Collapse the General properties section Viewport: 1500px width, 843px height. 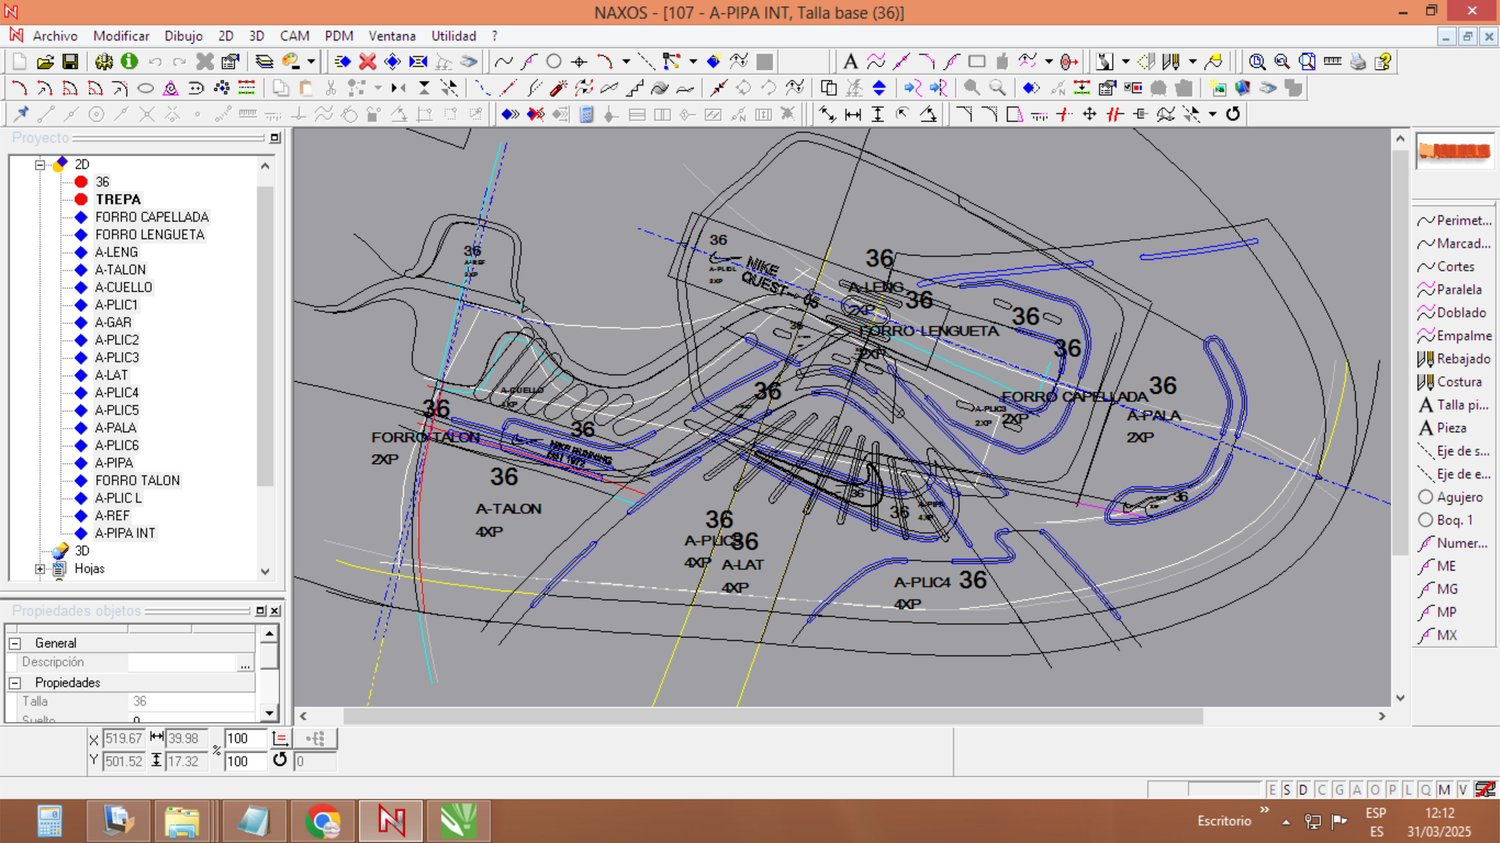[15, 643]
